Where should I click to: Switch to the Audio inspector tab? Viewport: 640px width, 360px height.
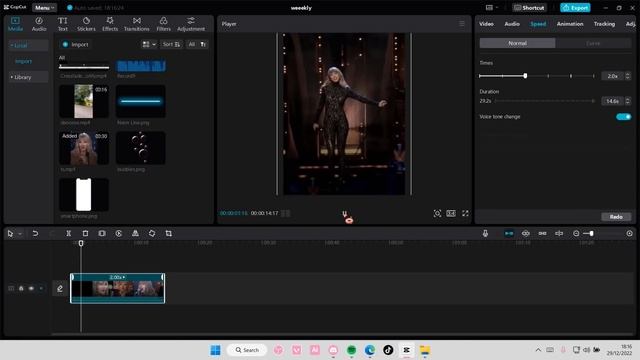(x=512, y=24)
